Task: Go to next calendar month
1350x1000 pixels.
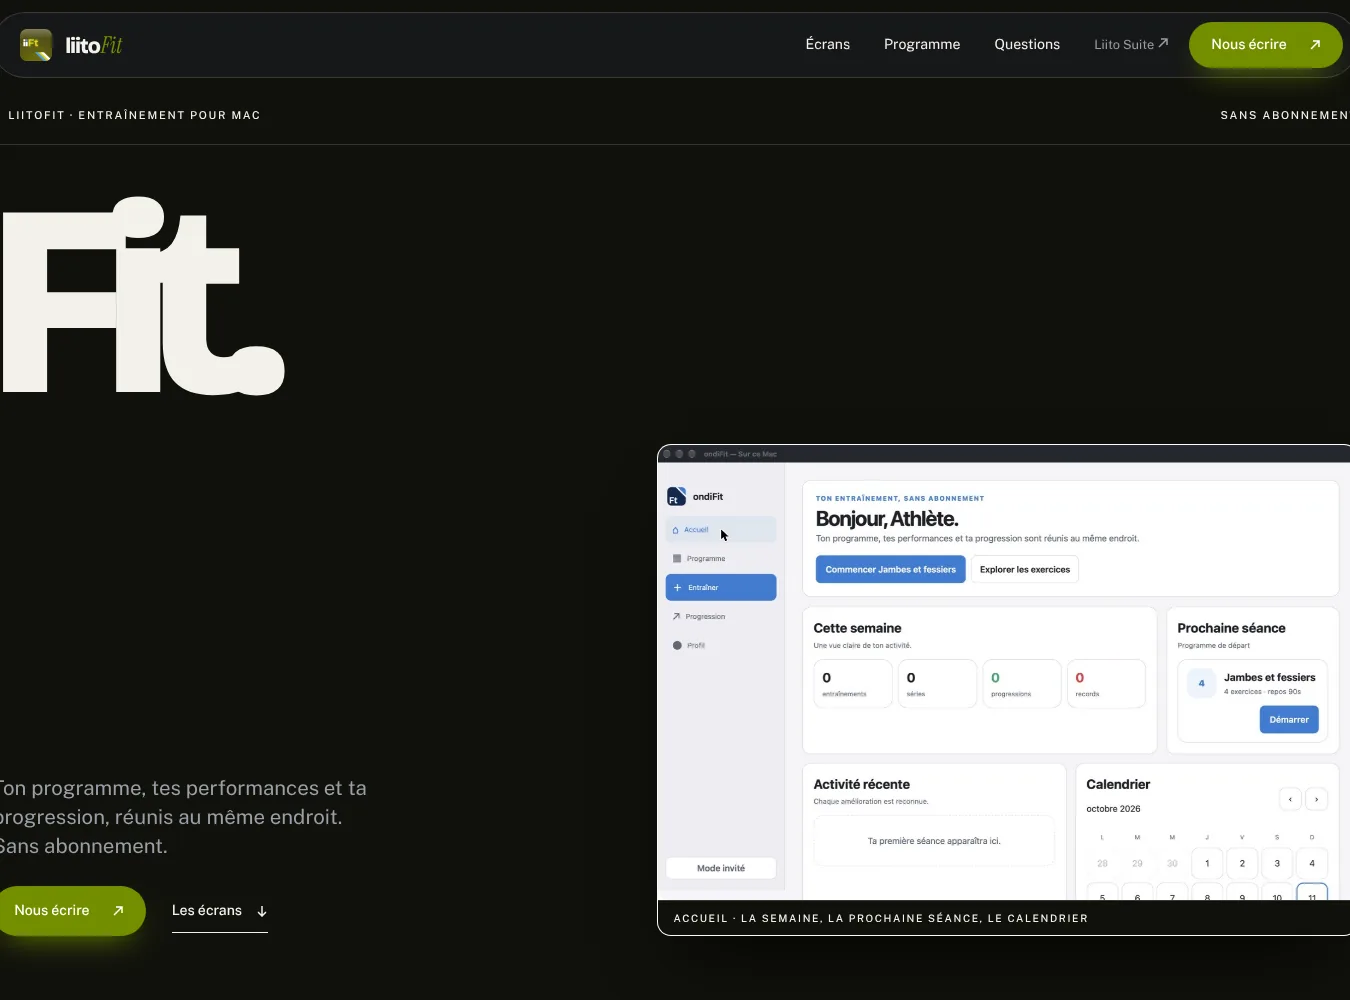Action: [1316, 799]
